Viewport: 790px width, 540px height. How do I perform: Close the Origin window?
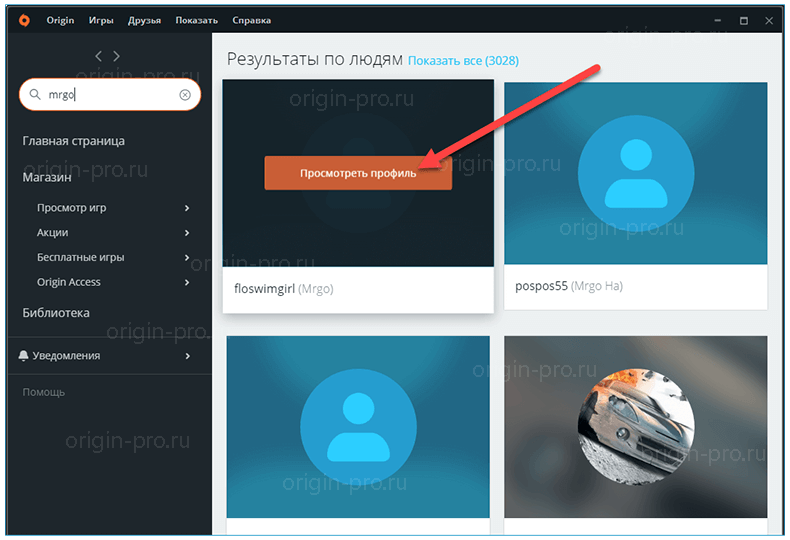[769, 21]
